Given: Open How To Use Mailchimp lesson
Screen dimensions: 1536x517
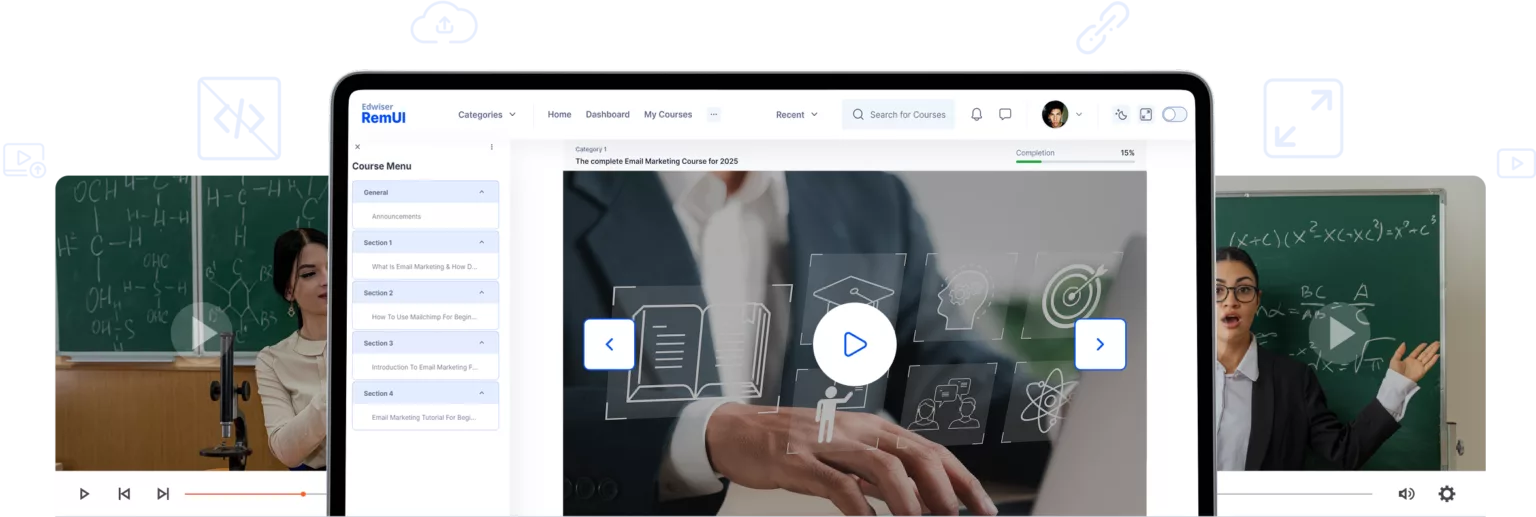Looking at the screenshot, I should [425, 317].
